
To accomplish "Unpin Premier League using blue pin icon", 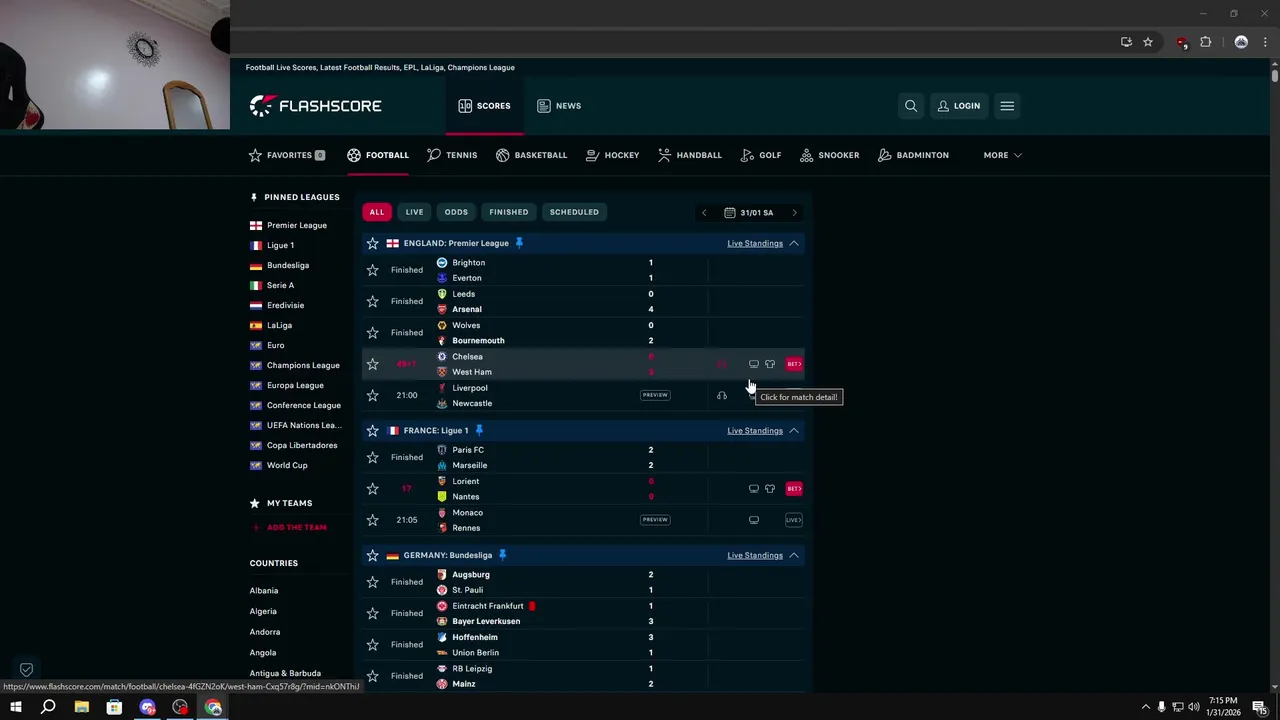I will pos(519,243).
